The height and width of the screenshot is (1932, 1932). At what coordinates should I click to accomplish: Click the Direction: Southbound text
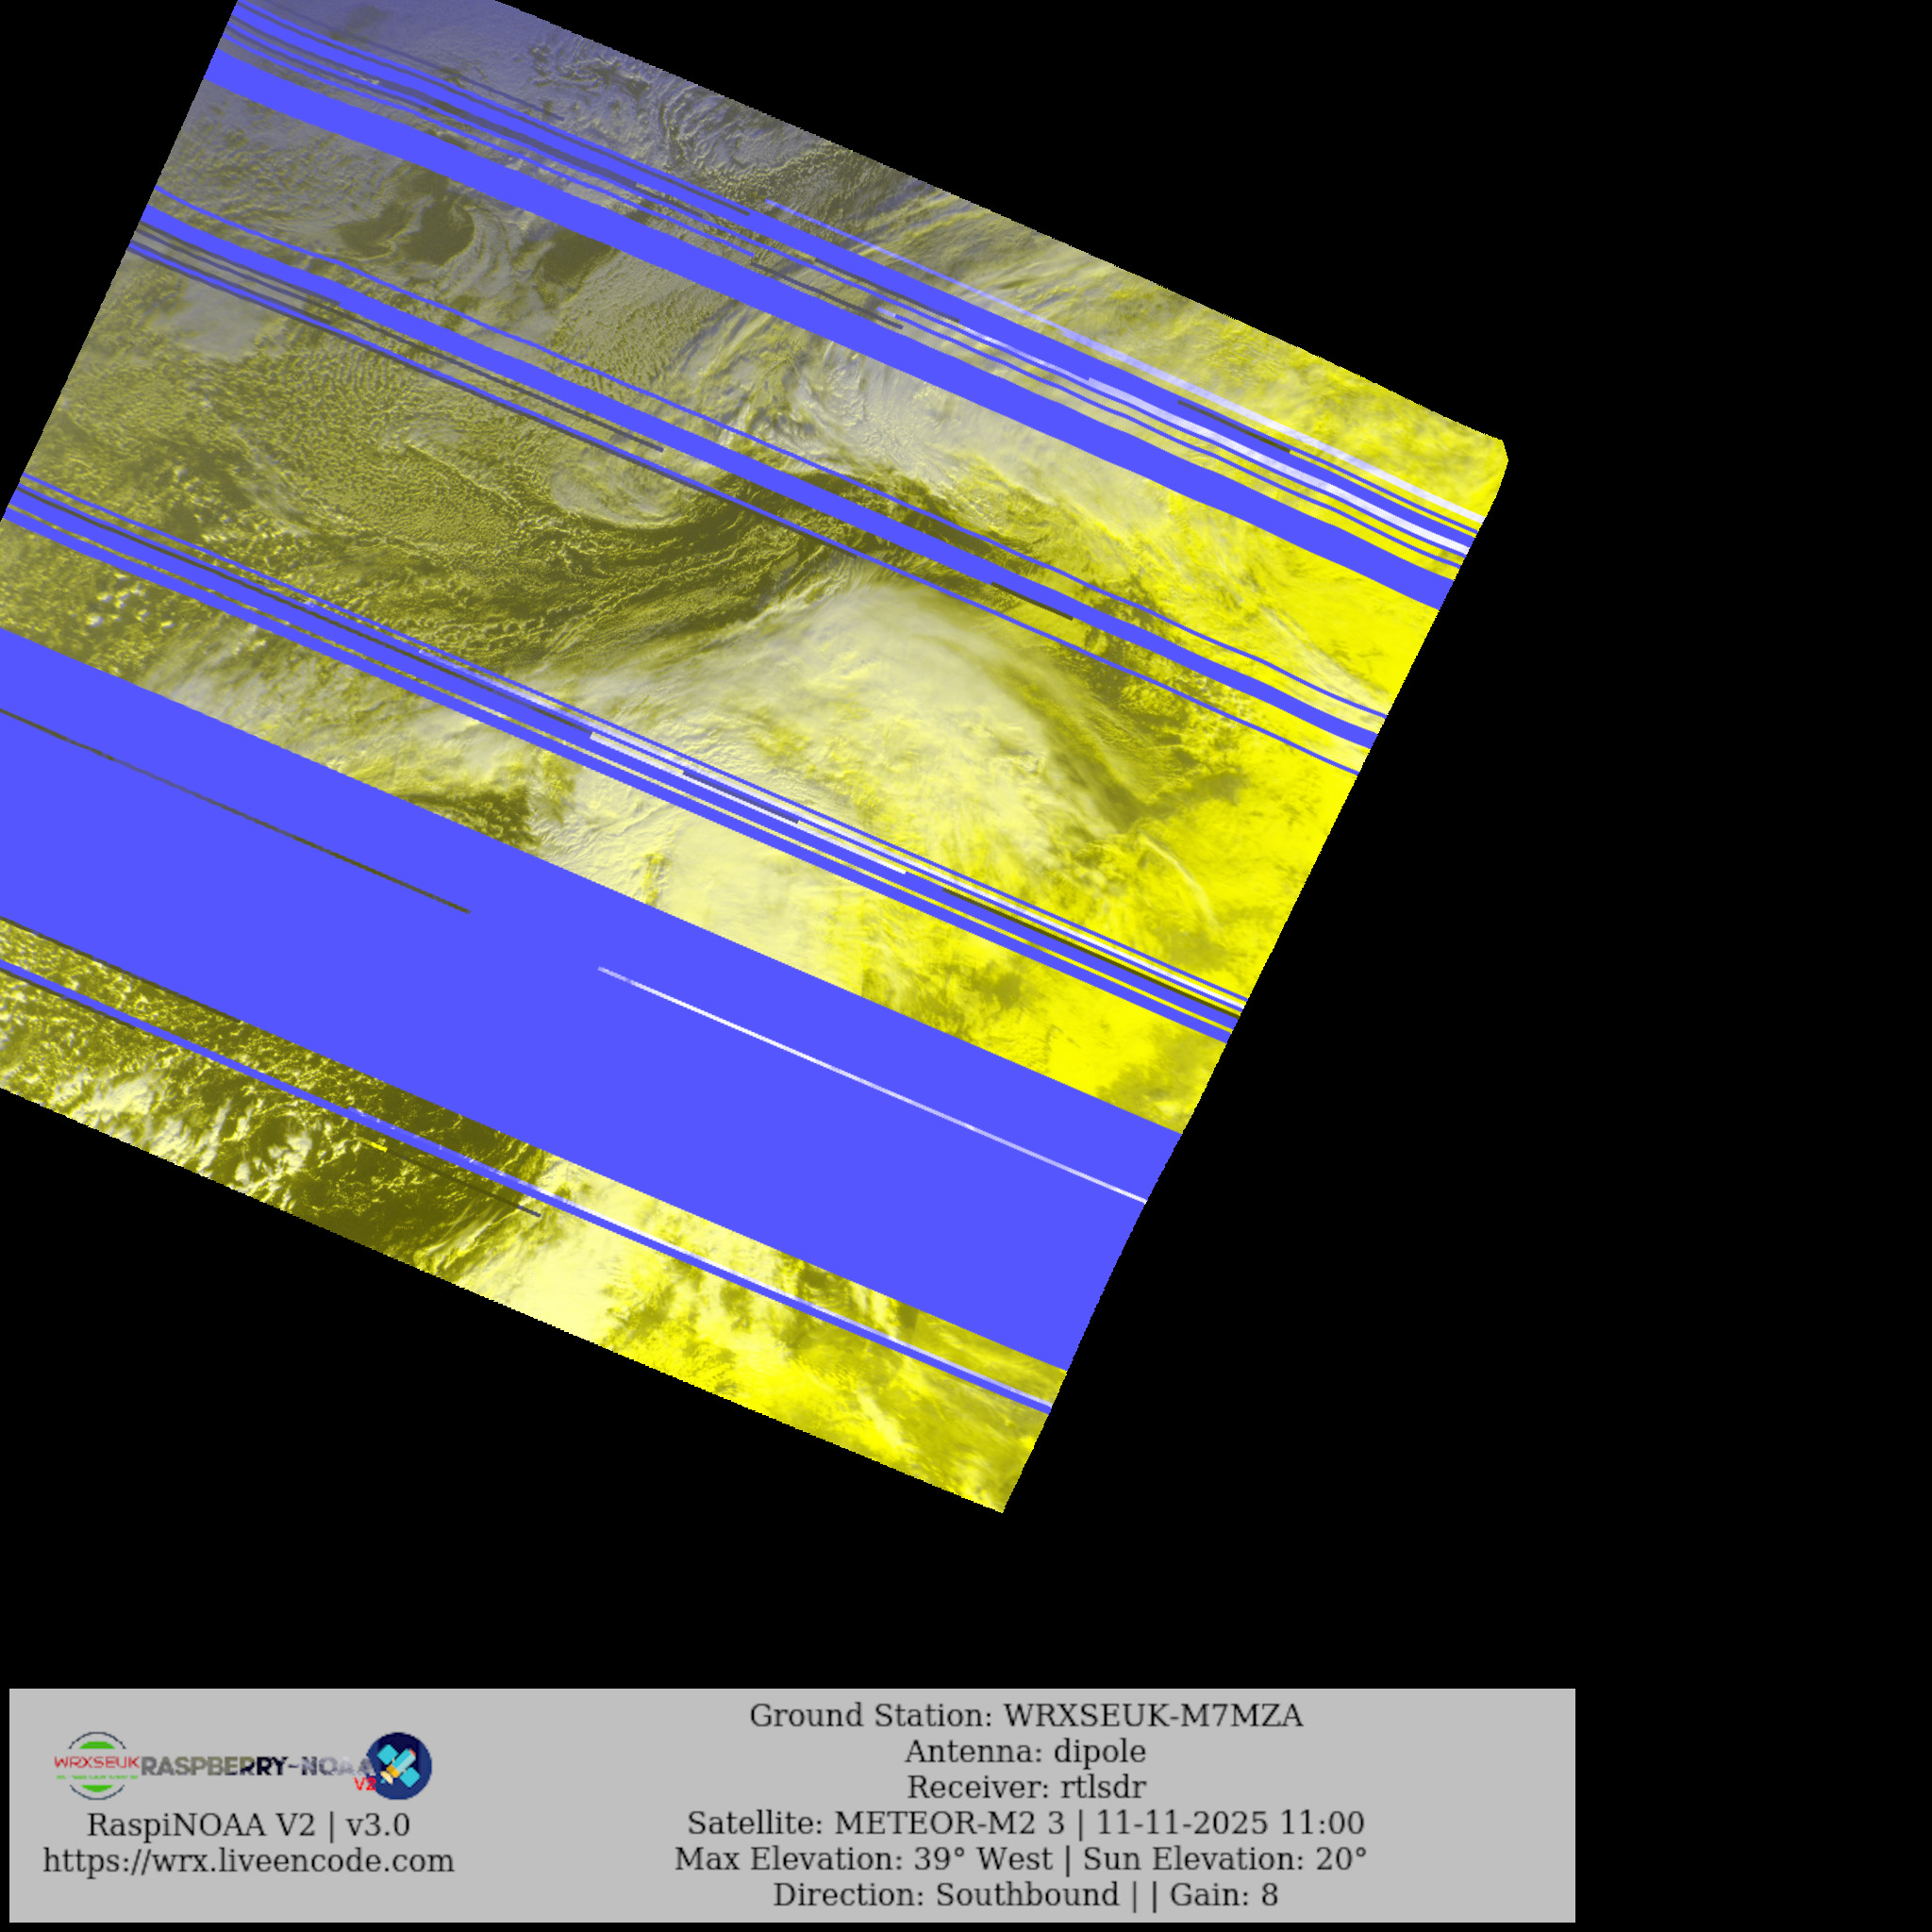coord(945,1895)
